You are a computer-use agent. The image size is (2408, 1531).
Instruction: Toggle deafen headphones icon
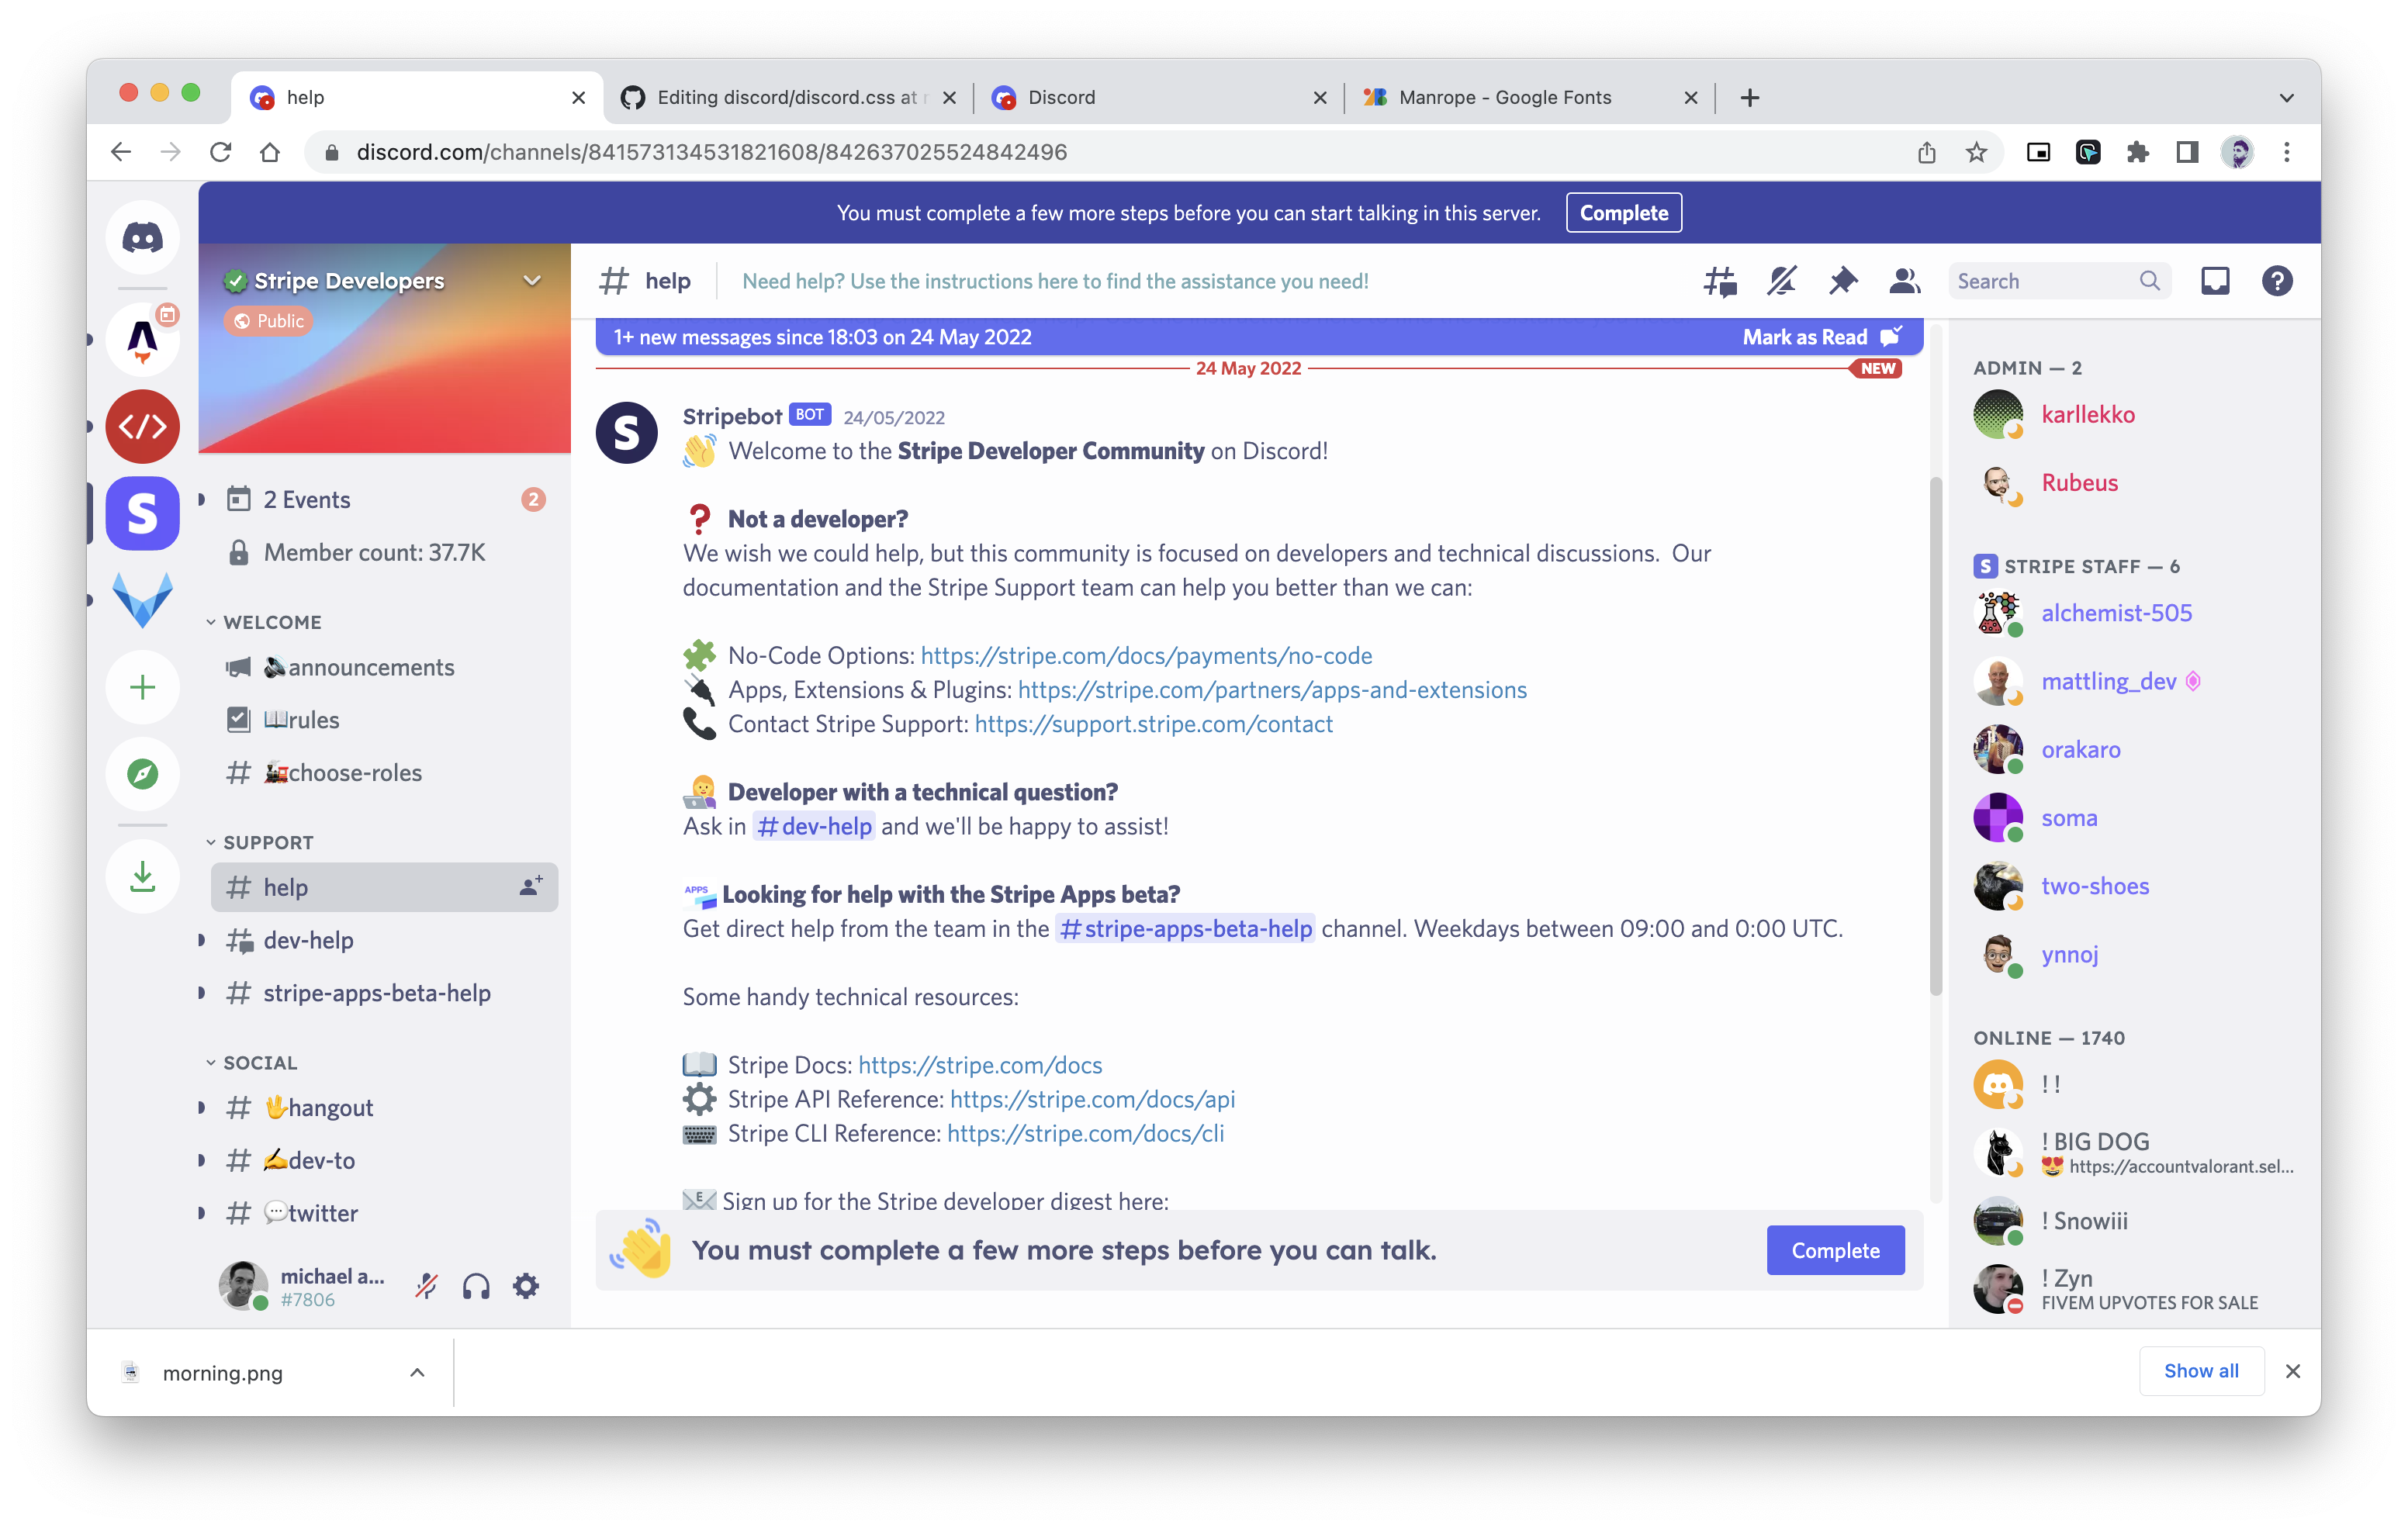[x=476, y=1286]
